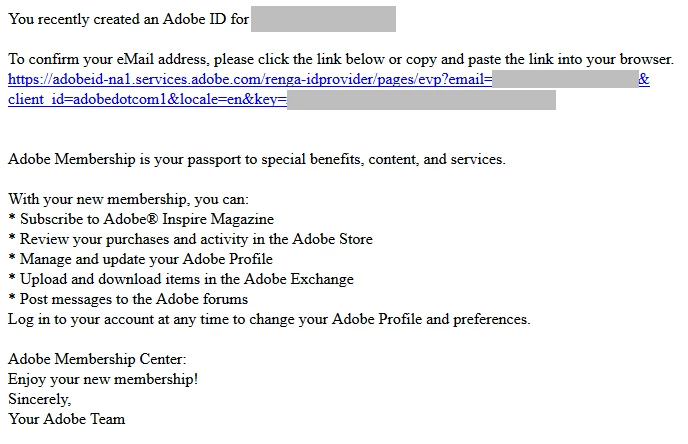Viewport: 688px width, 444px height.
Task: Click the 'Post messages to the Adobe forums' bullet
Action: [128, 299]
